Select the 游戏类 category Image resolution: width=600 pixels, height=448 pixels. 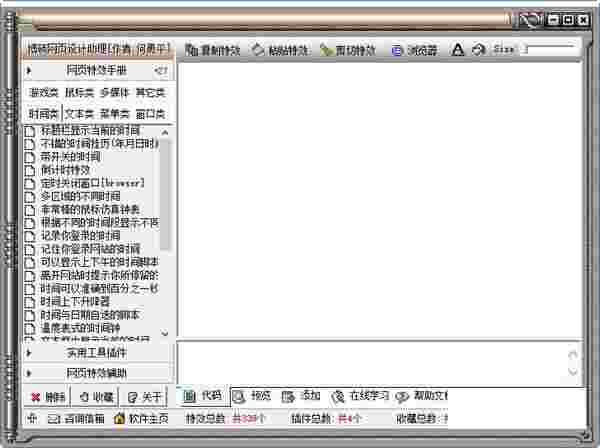(x=44, y=93)
